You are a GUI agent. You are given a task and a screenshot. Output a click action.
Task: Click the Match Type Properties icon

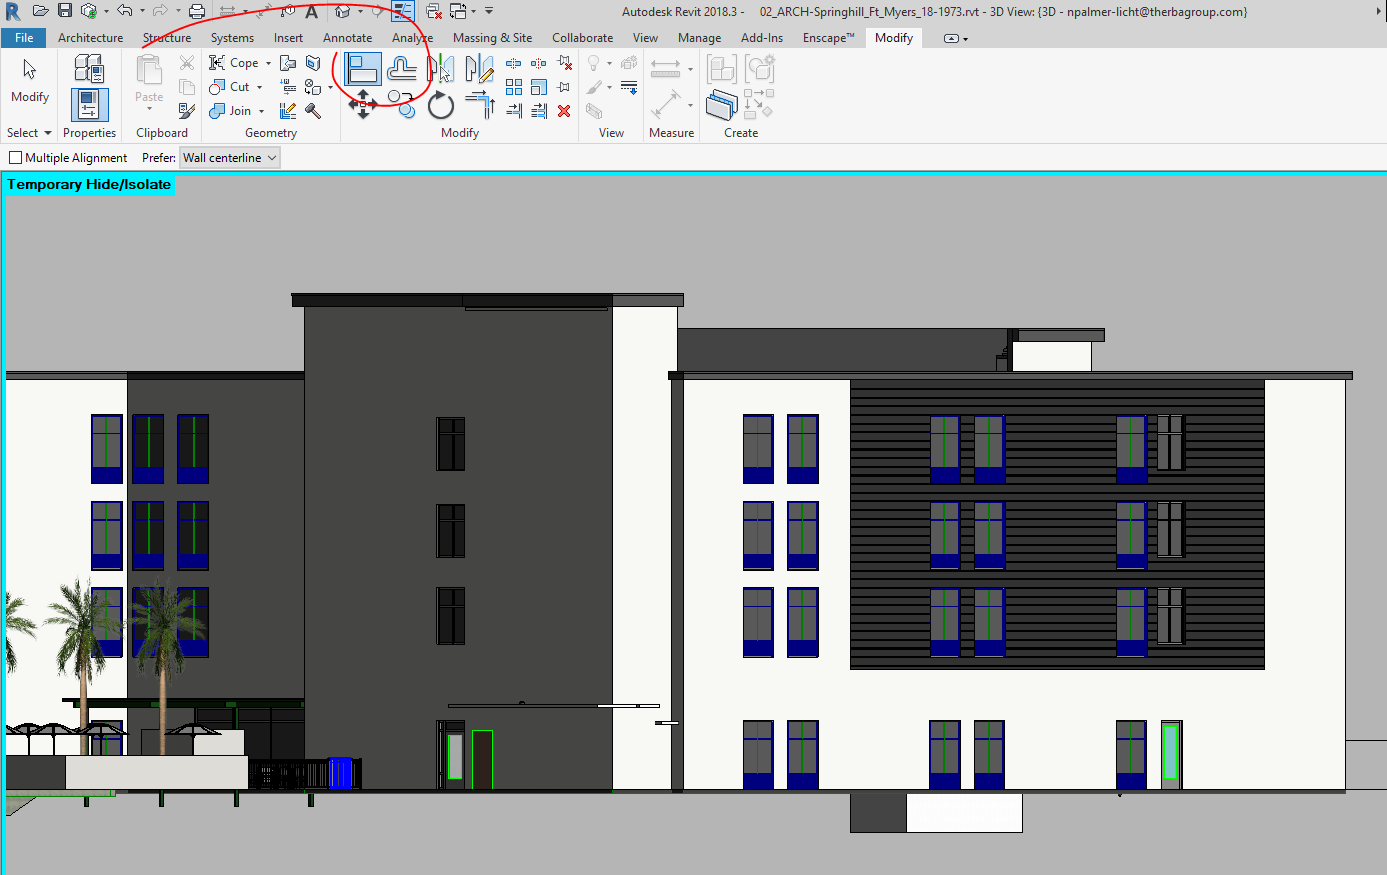click(x=187, y=111)
